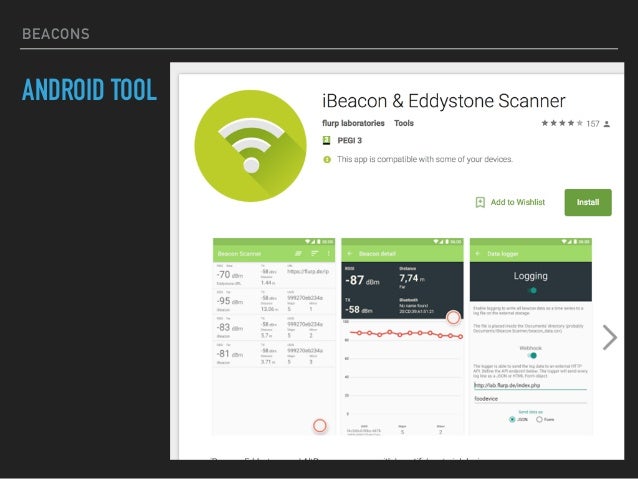Click the green wifi app icon
Screen dimensions: 638x479
(x=251, y=146)
